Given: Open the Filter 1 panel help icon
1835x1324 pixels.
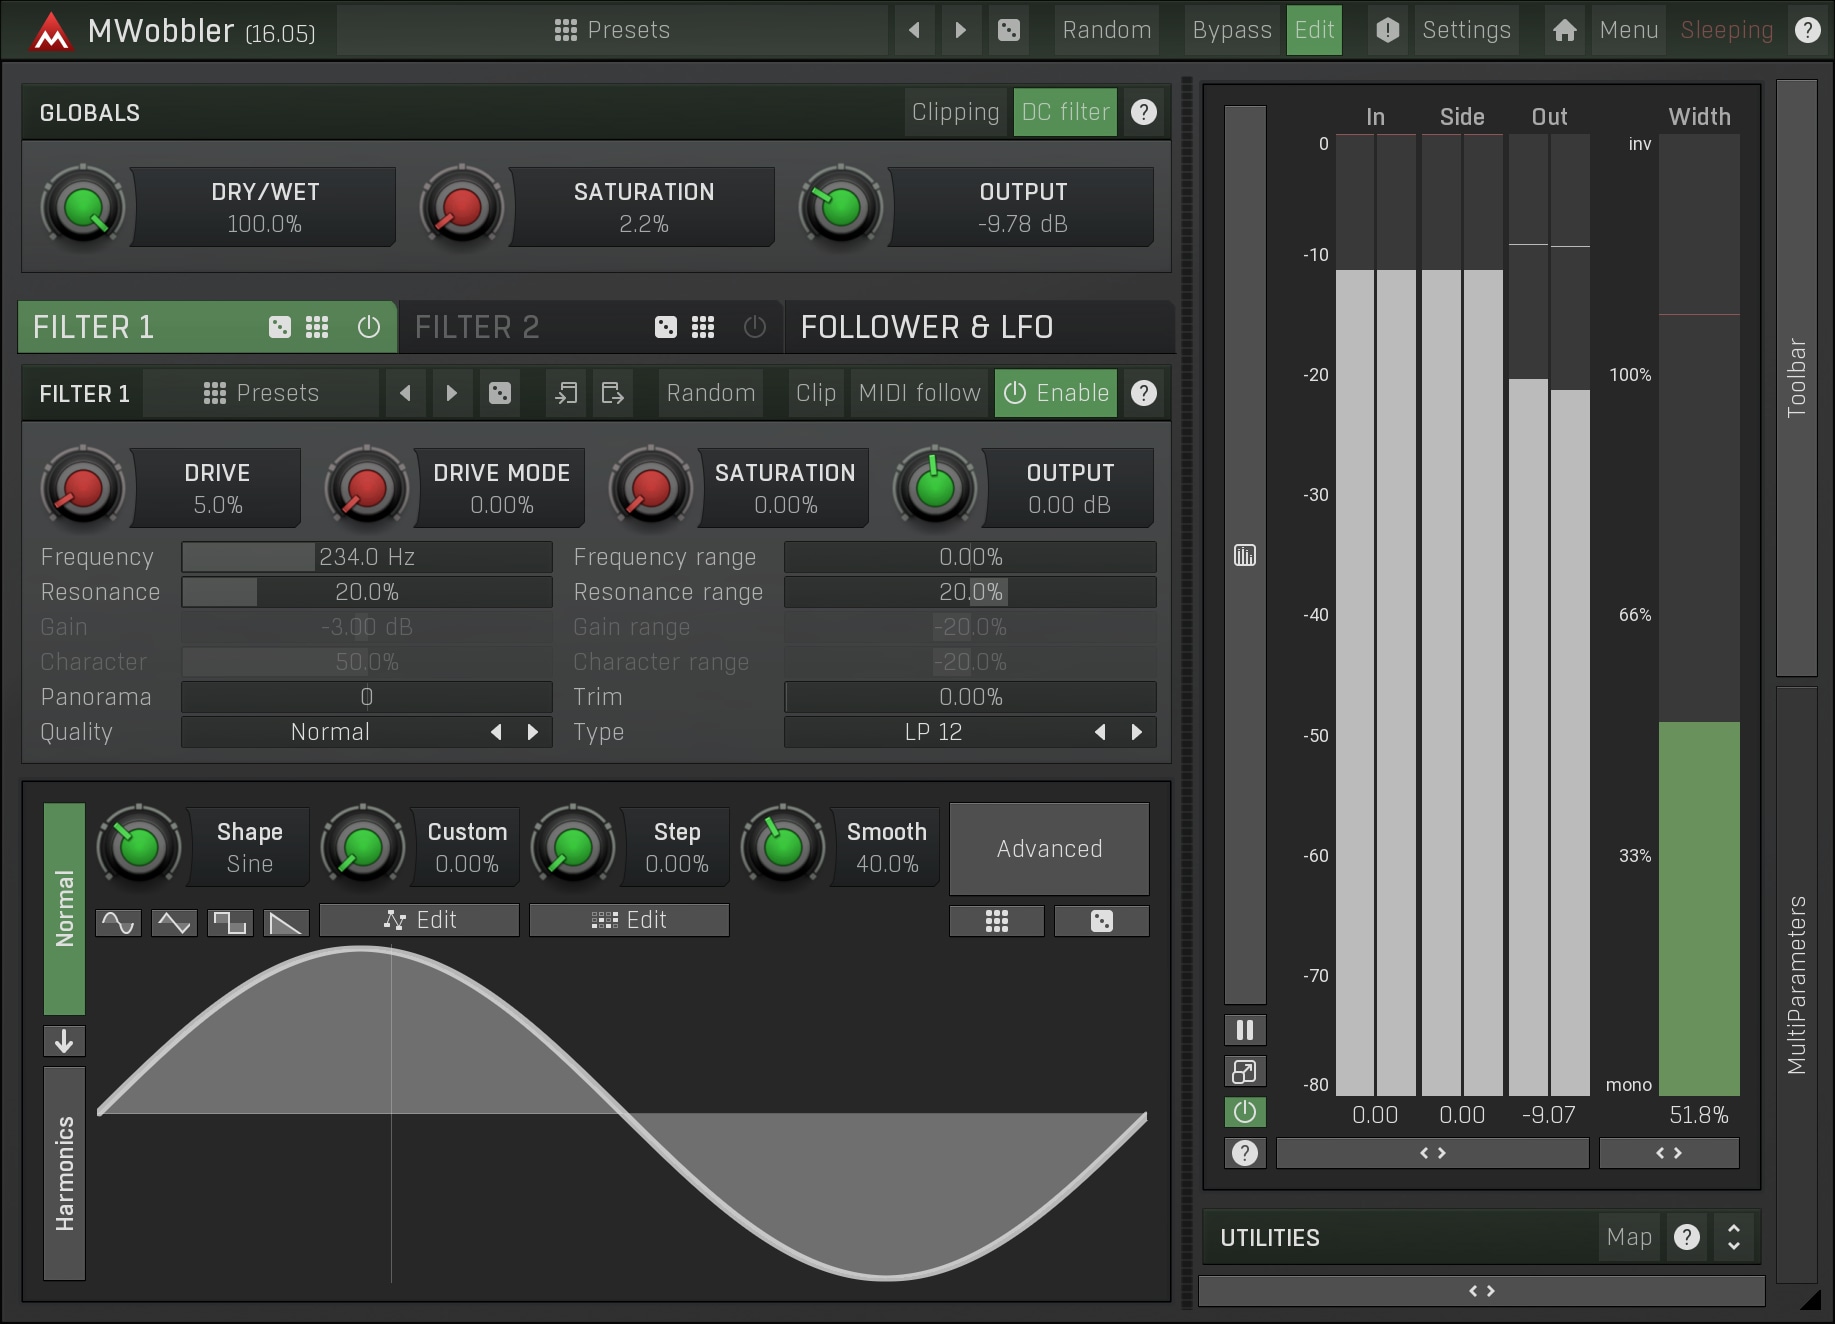Looking at the screenshot, I should [1143, 393].
